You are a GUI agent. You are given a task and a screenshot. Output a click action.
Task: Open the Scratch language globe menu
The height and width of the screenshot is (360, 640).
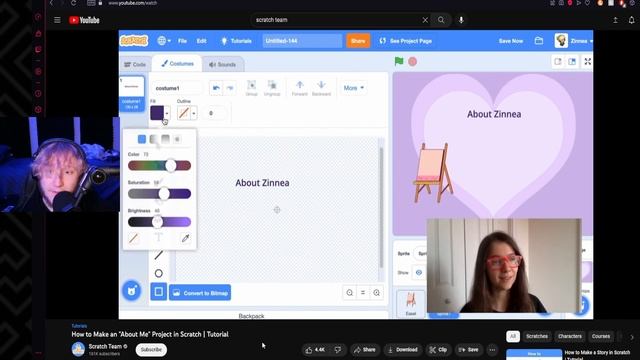[x=164, y=41]
